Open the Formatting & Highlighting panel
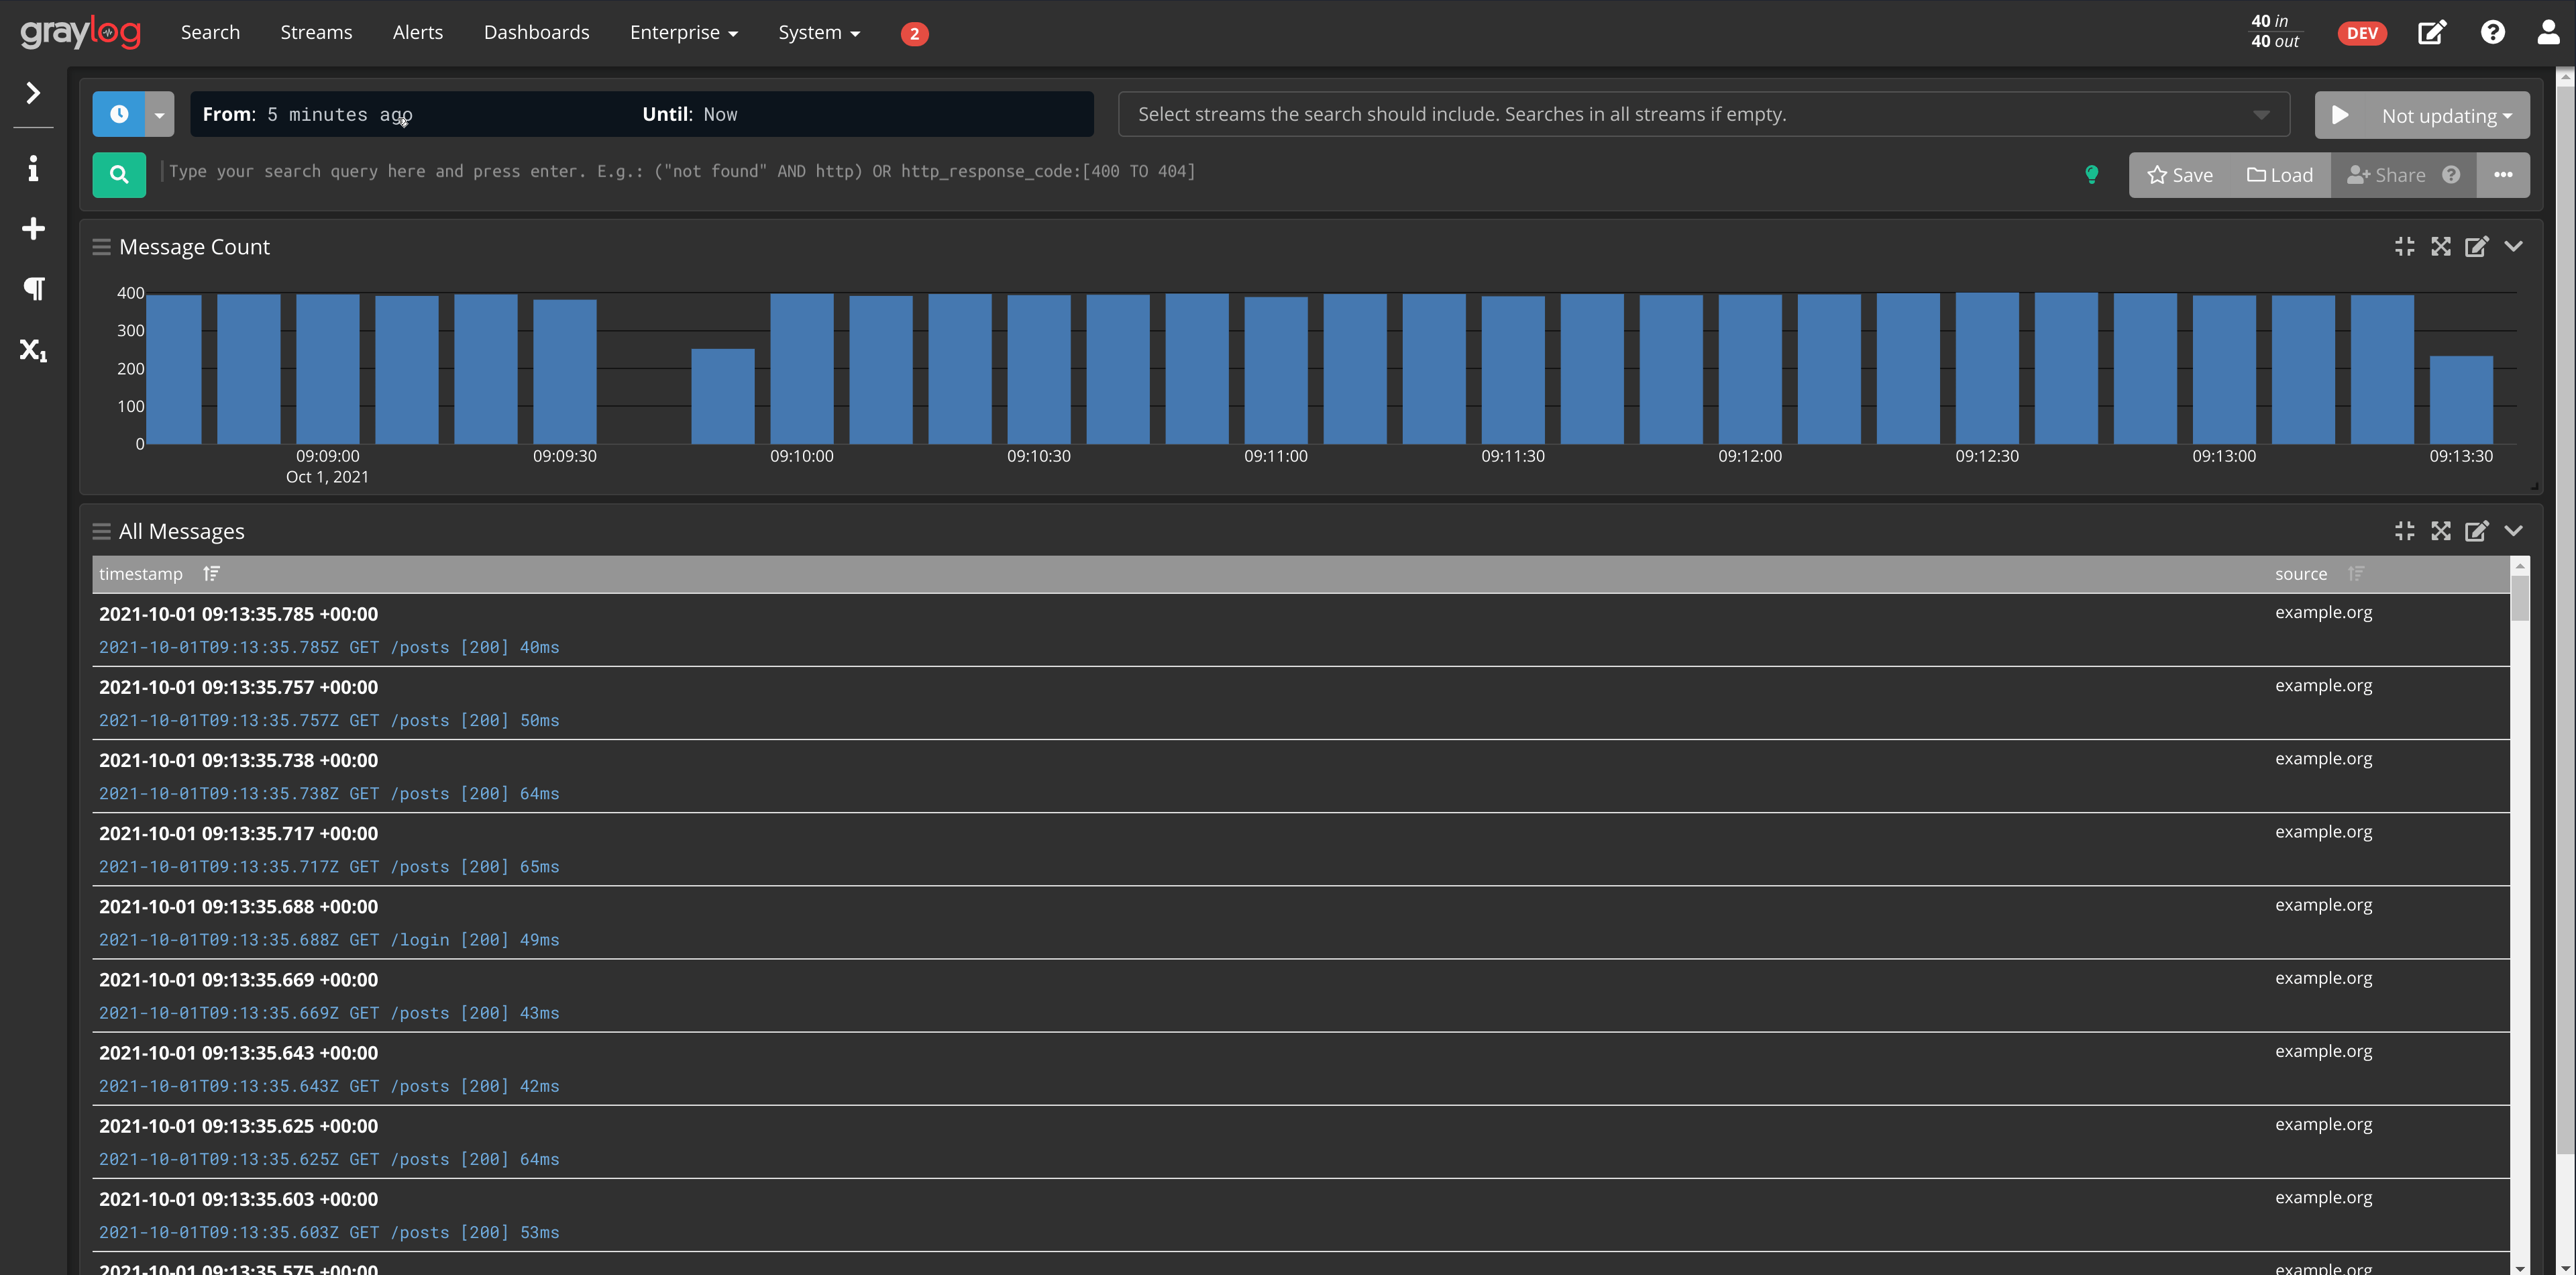2576x1275 pixels. click(x=33, y=288)
